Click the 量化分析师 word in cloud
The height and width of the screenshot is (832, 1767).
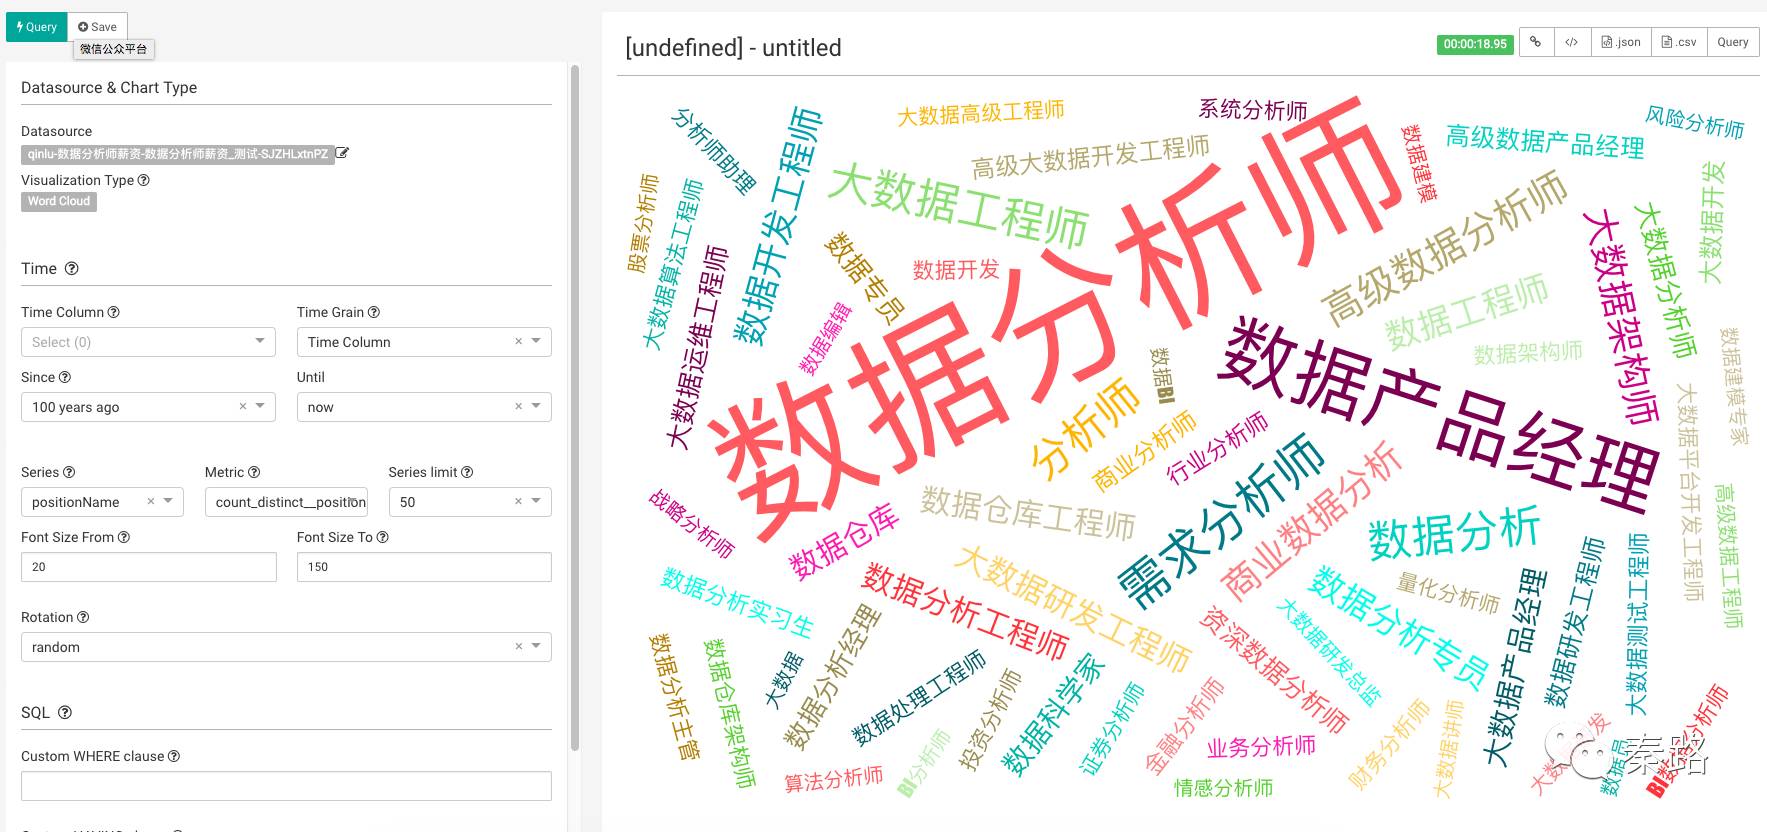(1448, 592)
